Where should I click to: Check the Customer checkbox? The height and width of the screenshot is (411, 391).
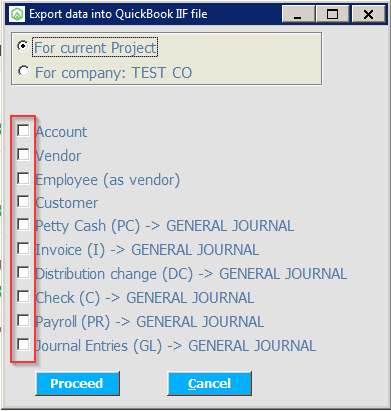pyautogui.click(x=23, y=201)
